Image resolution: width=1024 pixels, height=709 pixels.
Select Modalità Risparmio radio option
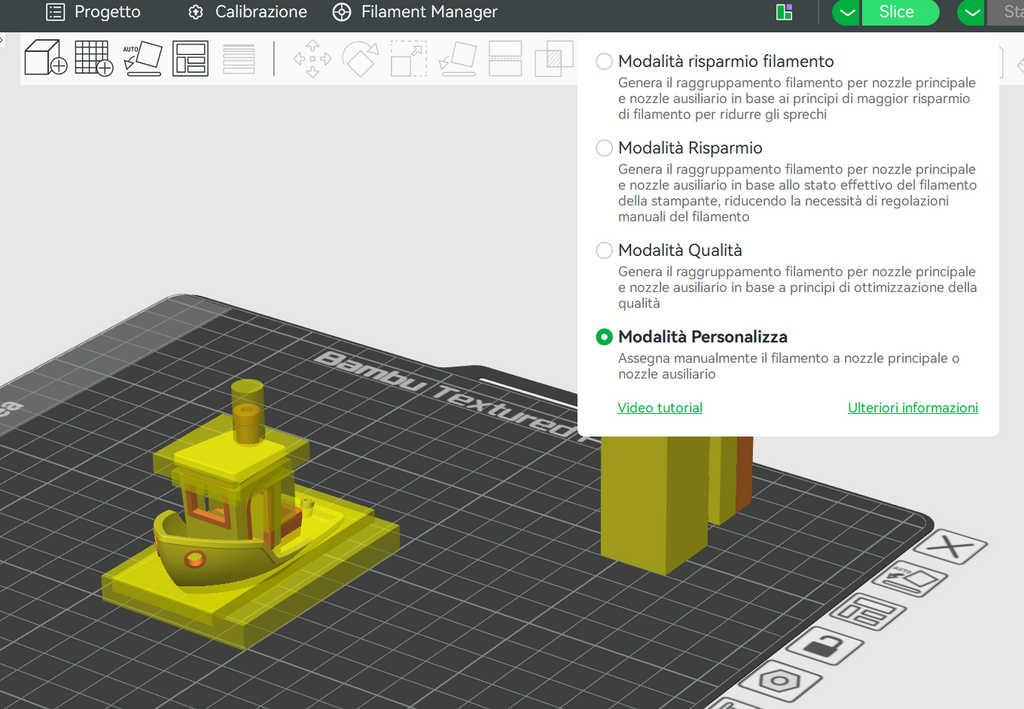tap(604, 148)
